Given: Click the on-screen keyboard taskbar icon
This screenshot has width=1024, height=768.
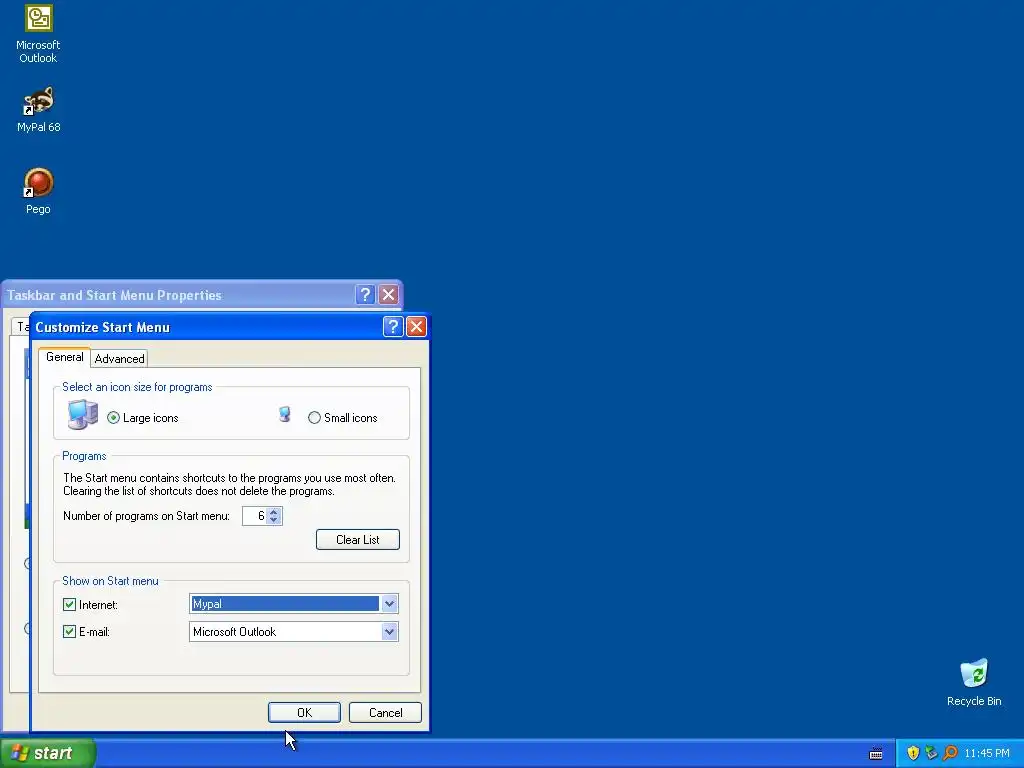Looking at the screenshot, I should (x=876, y=754).
